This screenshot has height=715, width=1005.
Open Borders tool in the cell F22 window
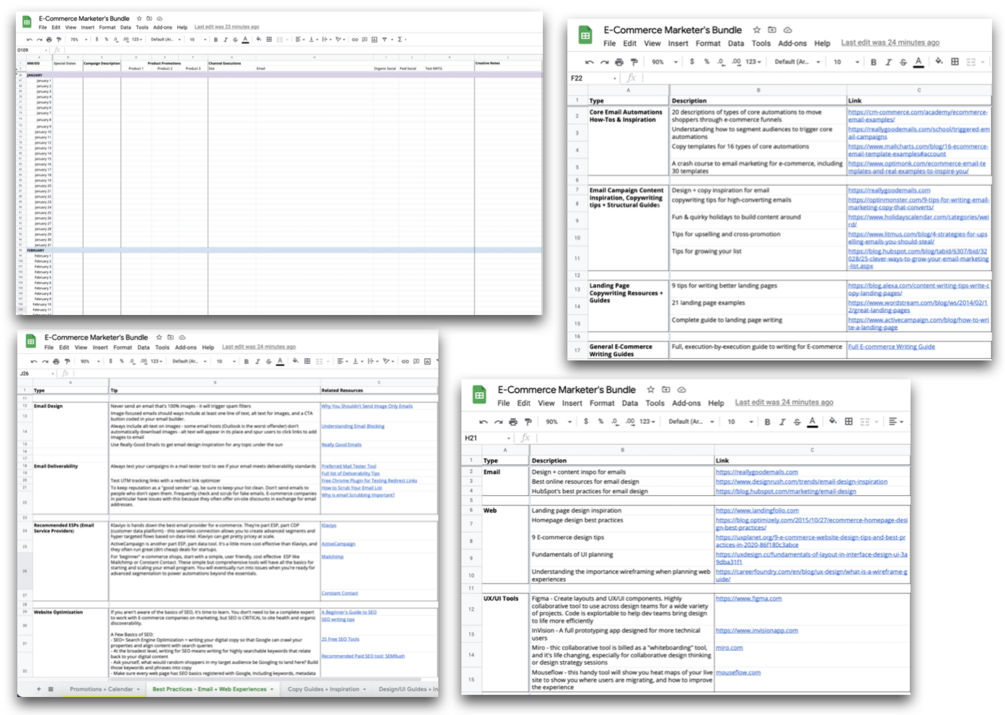click(x=955, y=62)
